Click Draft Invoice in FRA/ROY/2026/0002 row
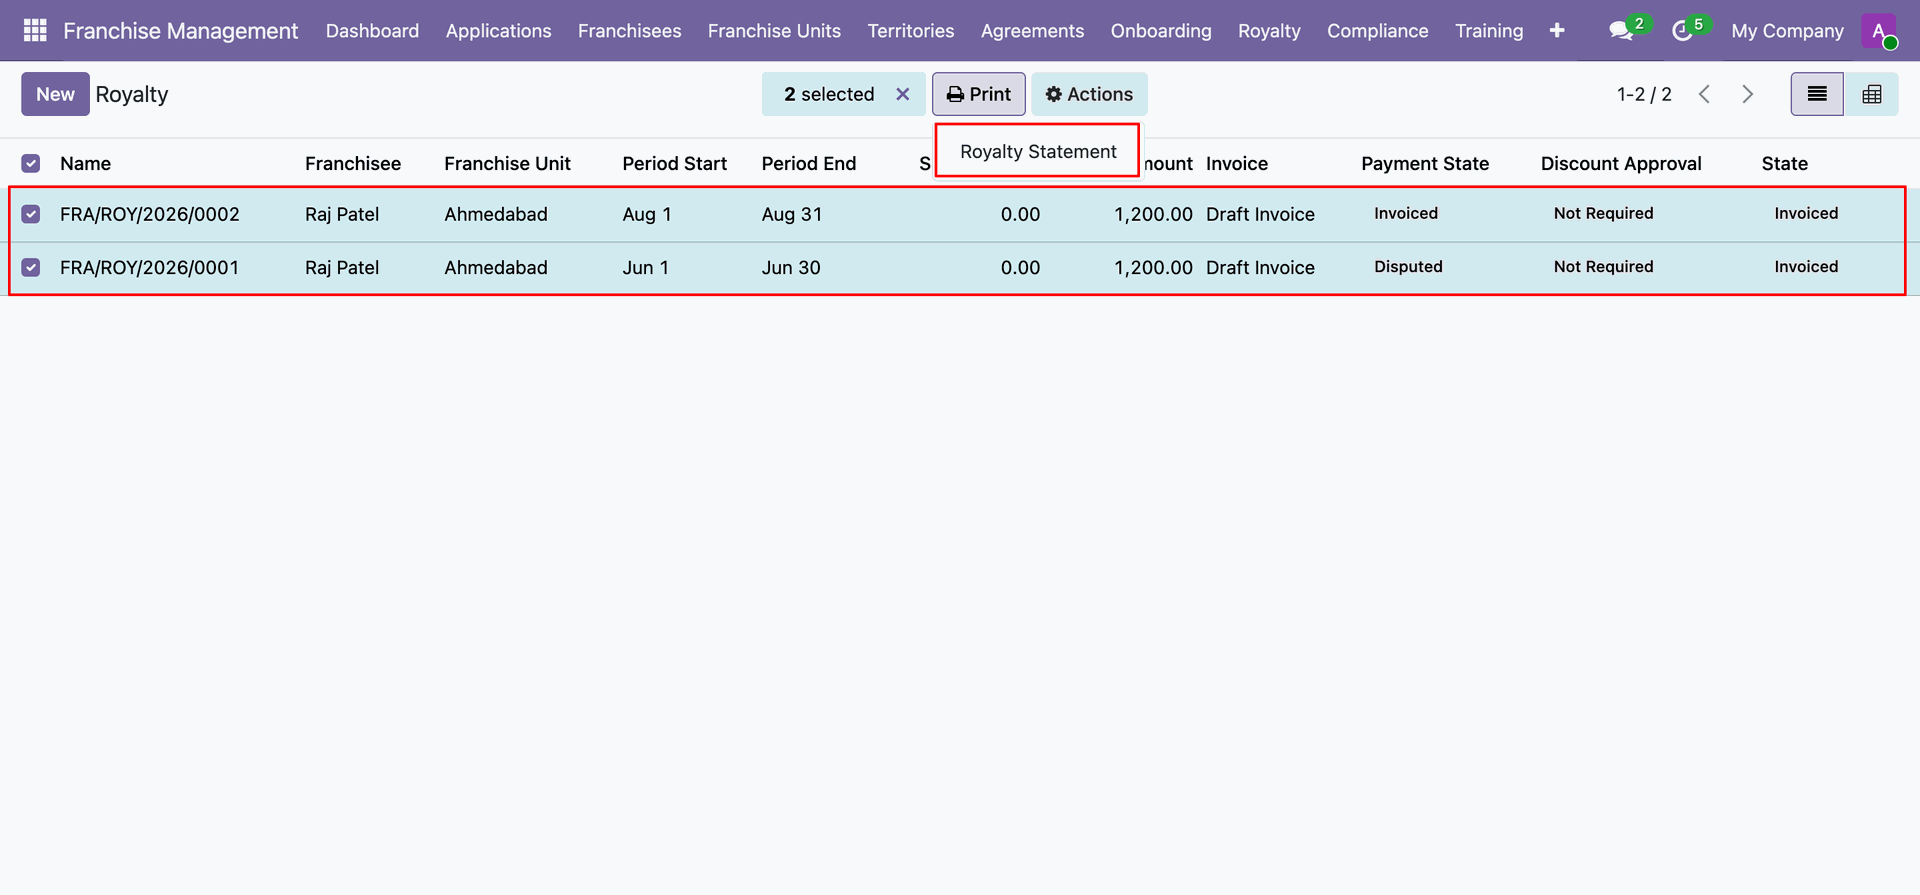This screenshot has height=895, width=1920. click(1260, 214)
